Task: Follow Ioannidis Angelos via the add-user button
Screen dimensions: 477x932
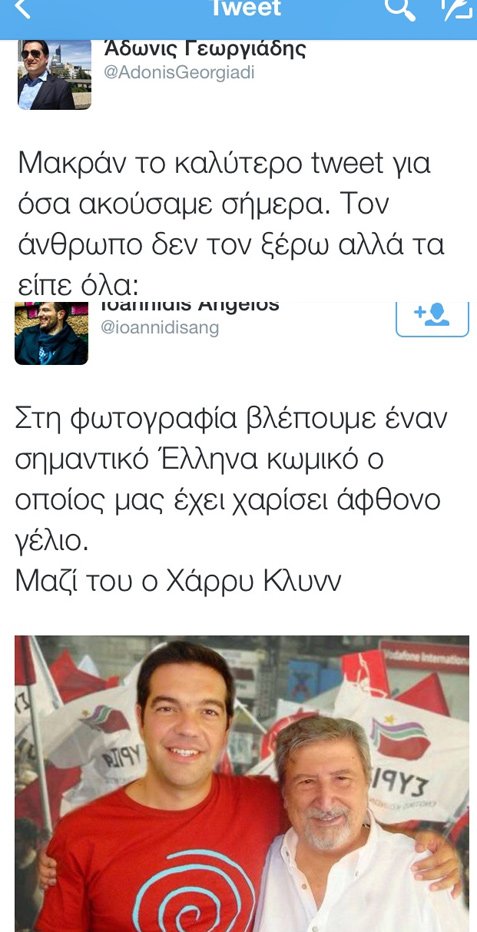Action: (432, 319)
